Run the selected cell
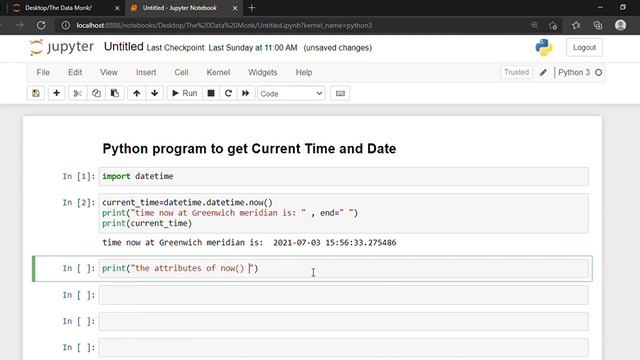Viewport: 640px width, 360px height. (x=184, y=93)
